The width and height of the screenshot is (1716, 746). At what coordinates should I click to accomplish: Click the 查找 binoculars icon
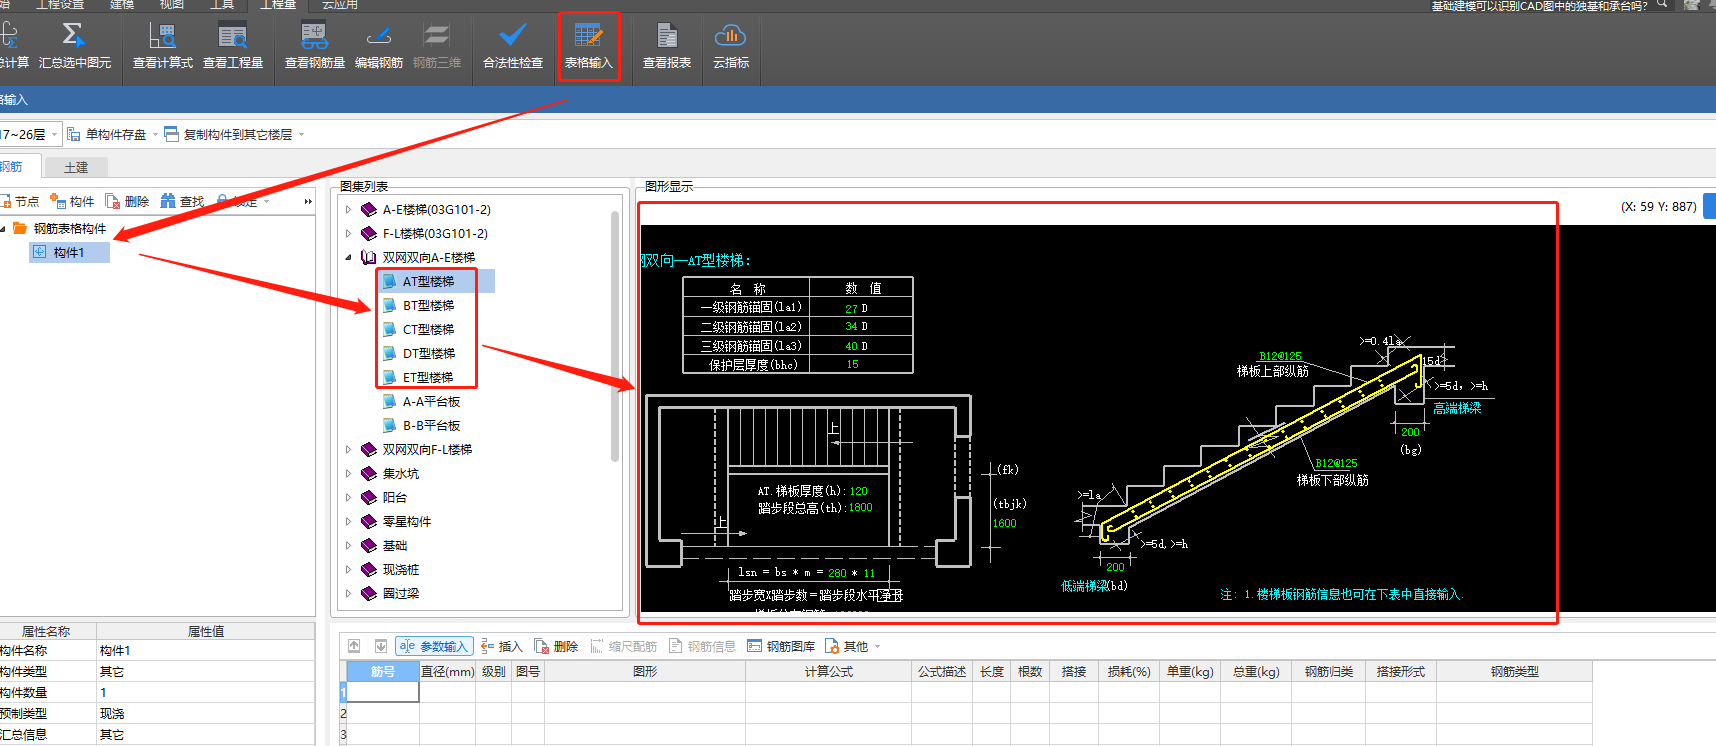coord(168,201)
